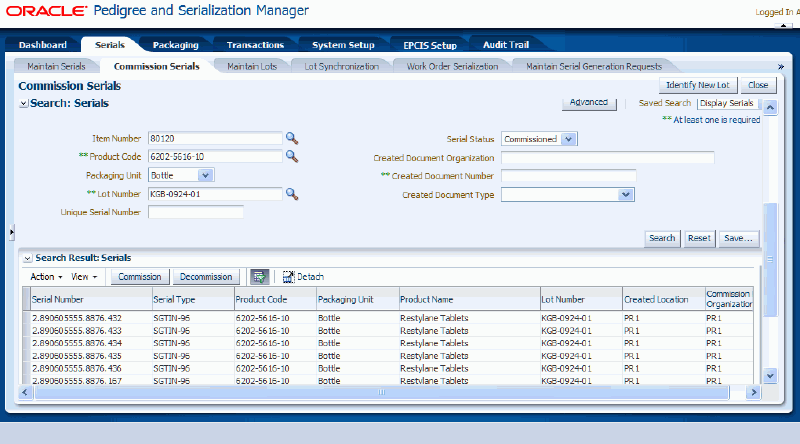Open the Packaging Unit dropdown

point(205,175)
